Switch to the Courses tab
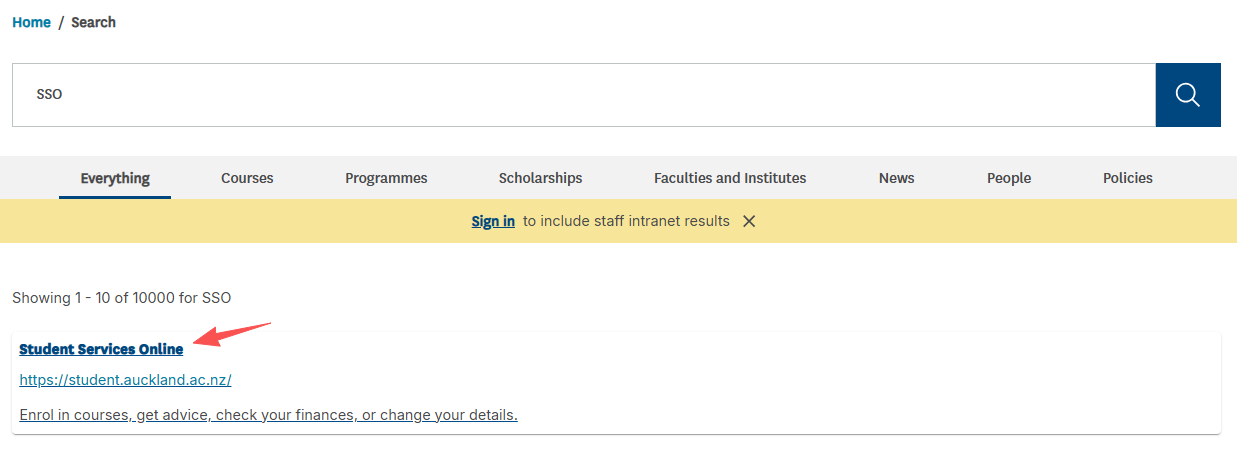This screenshot has width=1237, height=454. click(247, 178)
